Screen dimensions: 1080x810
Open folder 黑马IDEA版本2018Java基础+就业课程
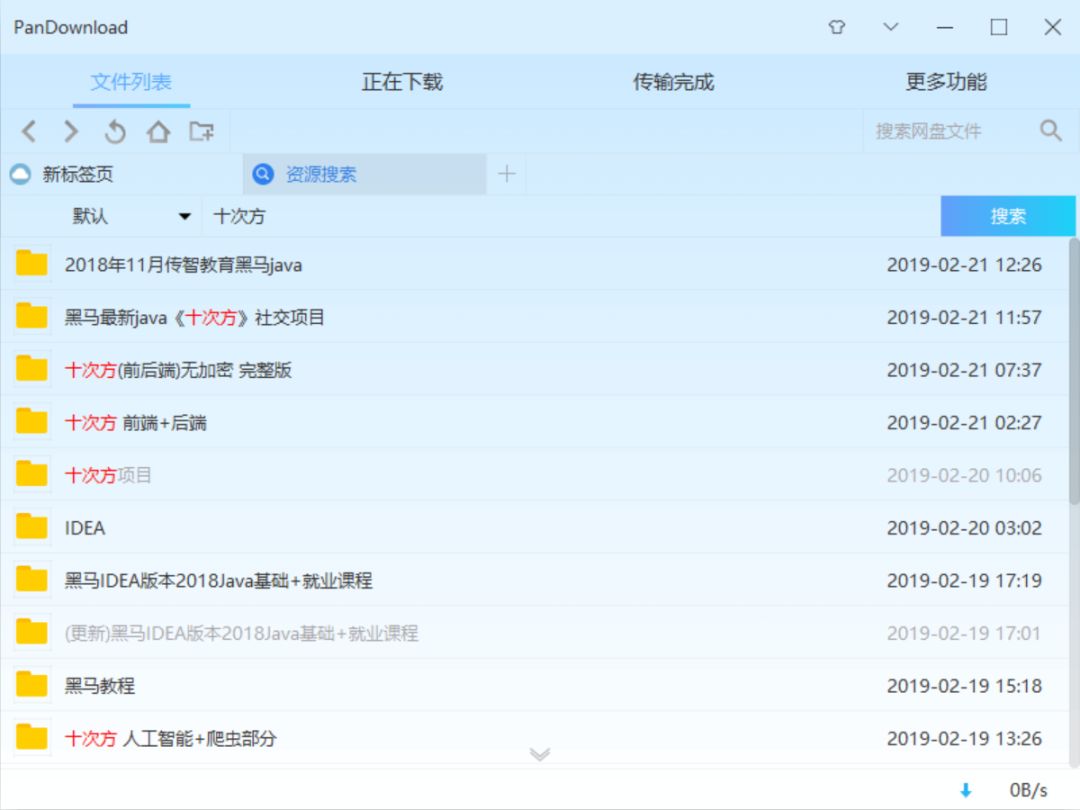[x=534, y=581]
